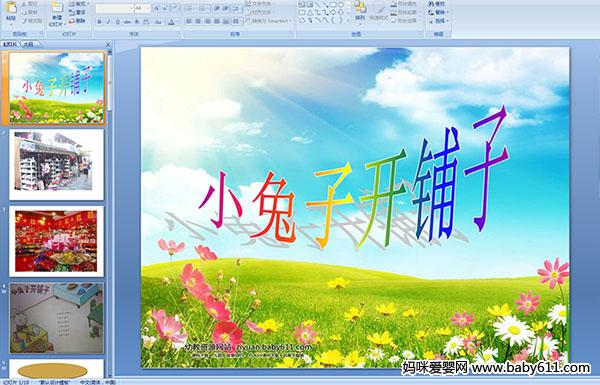Toggle Italic formatting
This screenshot has width=600, height=385.
tap(108, 22)
